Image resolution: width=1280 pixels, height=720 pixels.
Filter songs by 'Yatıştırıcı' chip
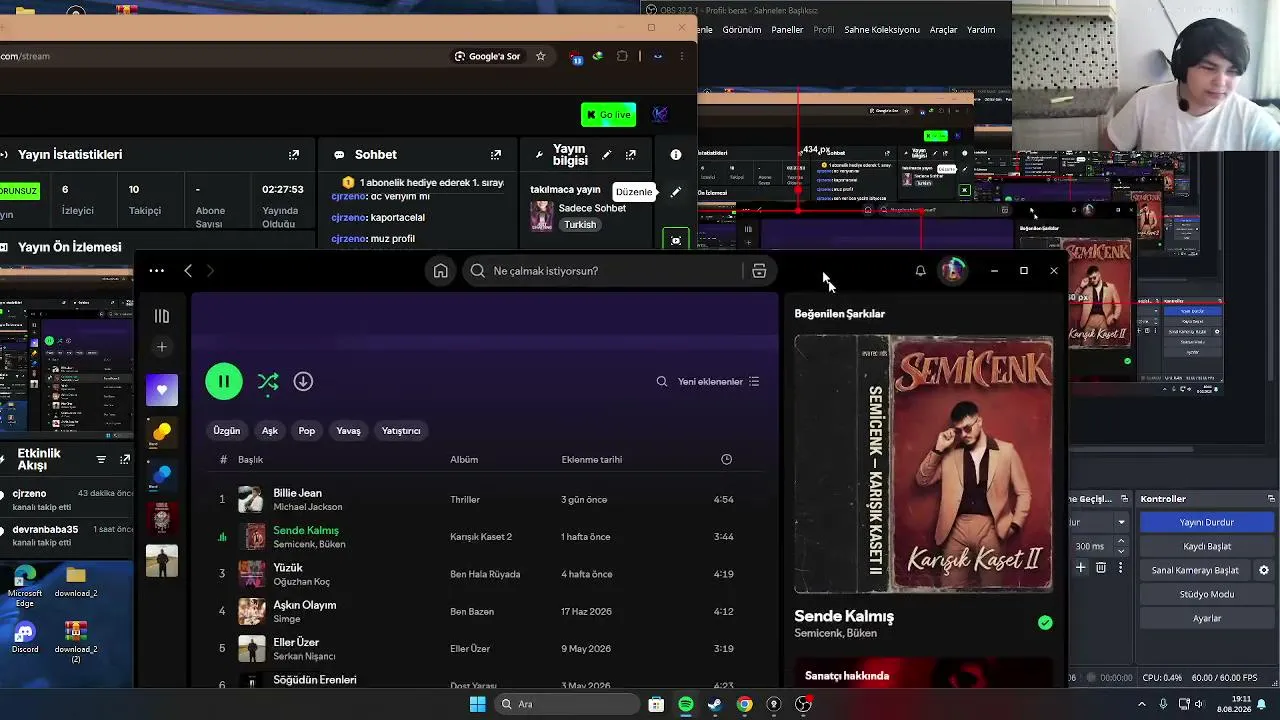click(x=401, y=431)
